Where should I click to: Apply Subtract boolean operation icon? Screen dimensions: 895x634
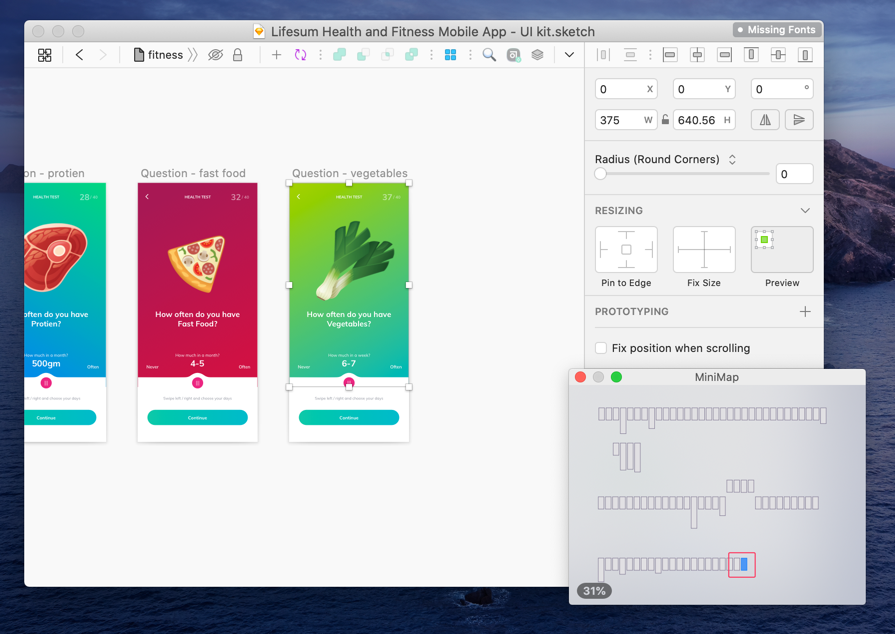pos(363,55)
